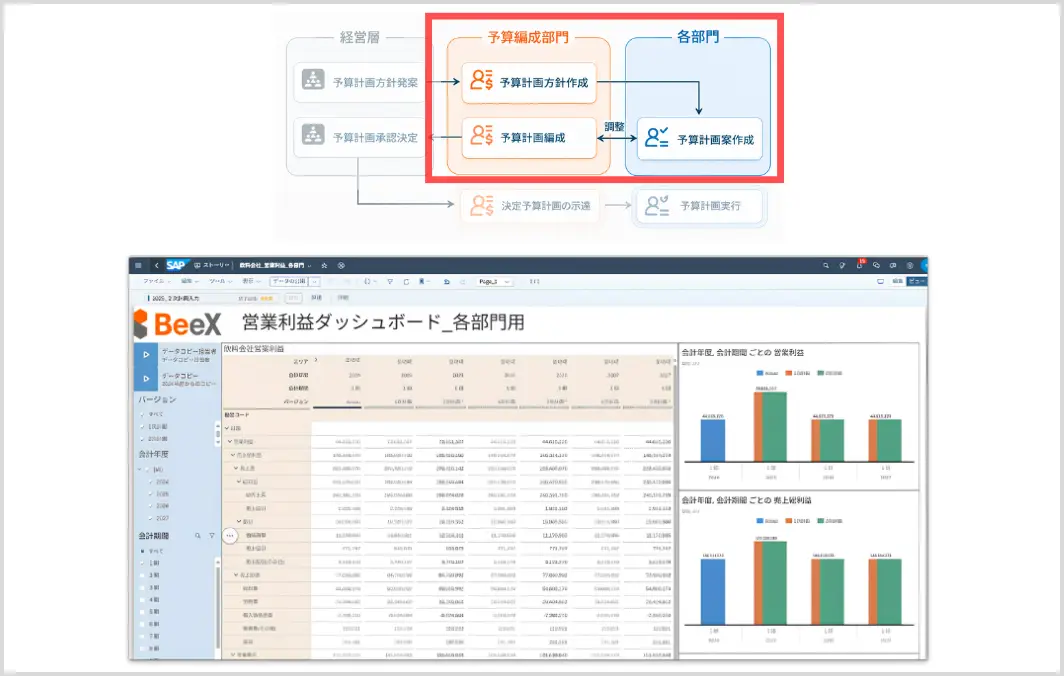Select the すべて option under 会計期間

(x=142, y=551)
